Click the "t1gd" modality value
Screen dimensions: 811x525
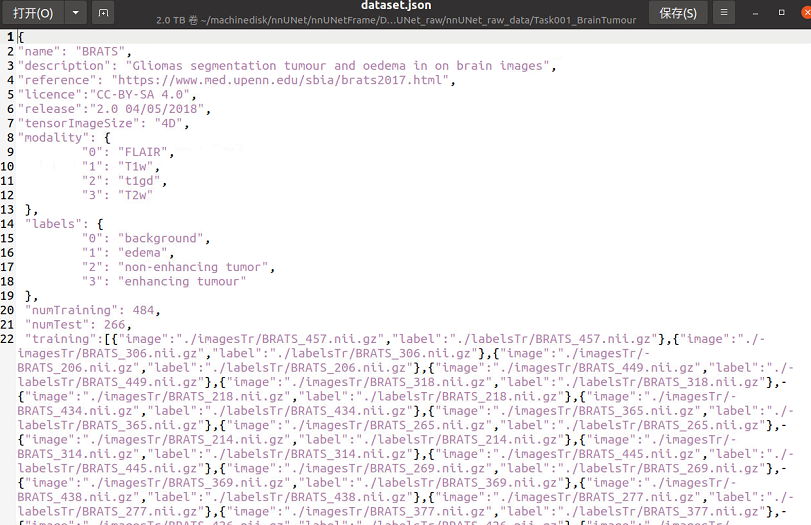(x=139, y=181)
